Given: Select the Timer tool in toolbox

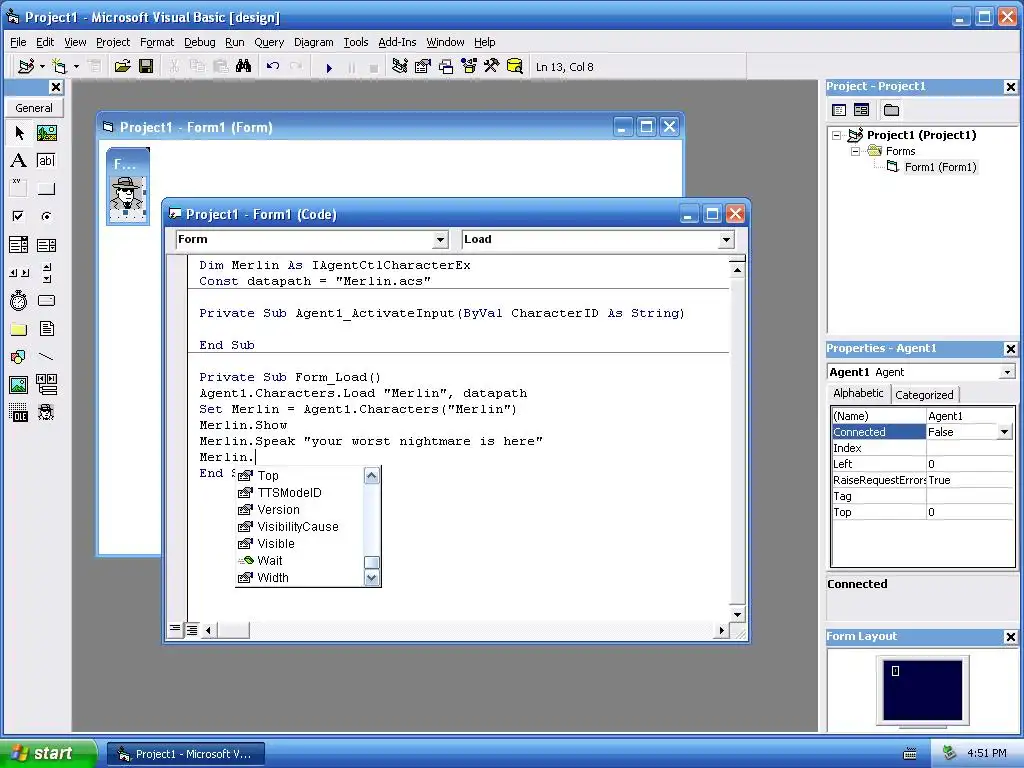Looking at the screenshot, I should point(19,300).
